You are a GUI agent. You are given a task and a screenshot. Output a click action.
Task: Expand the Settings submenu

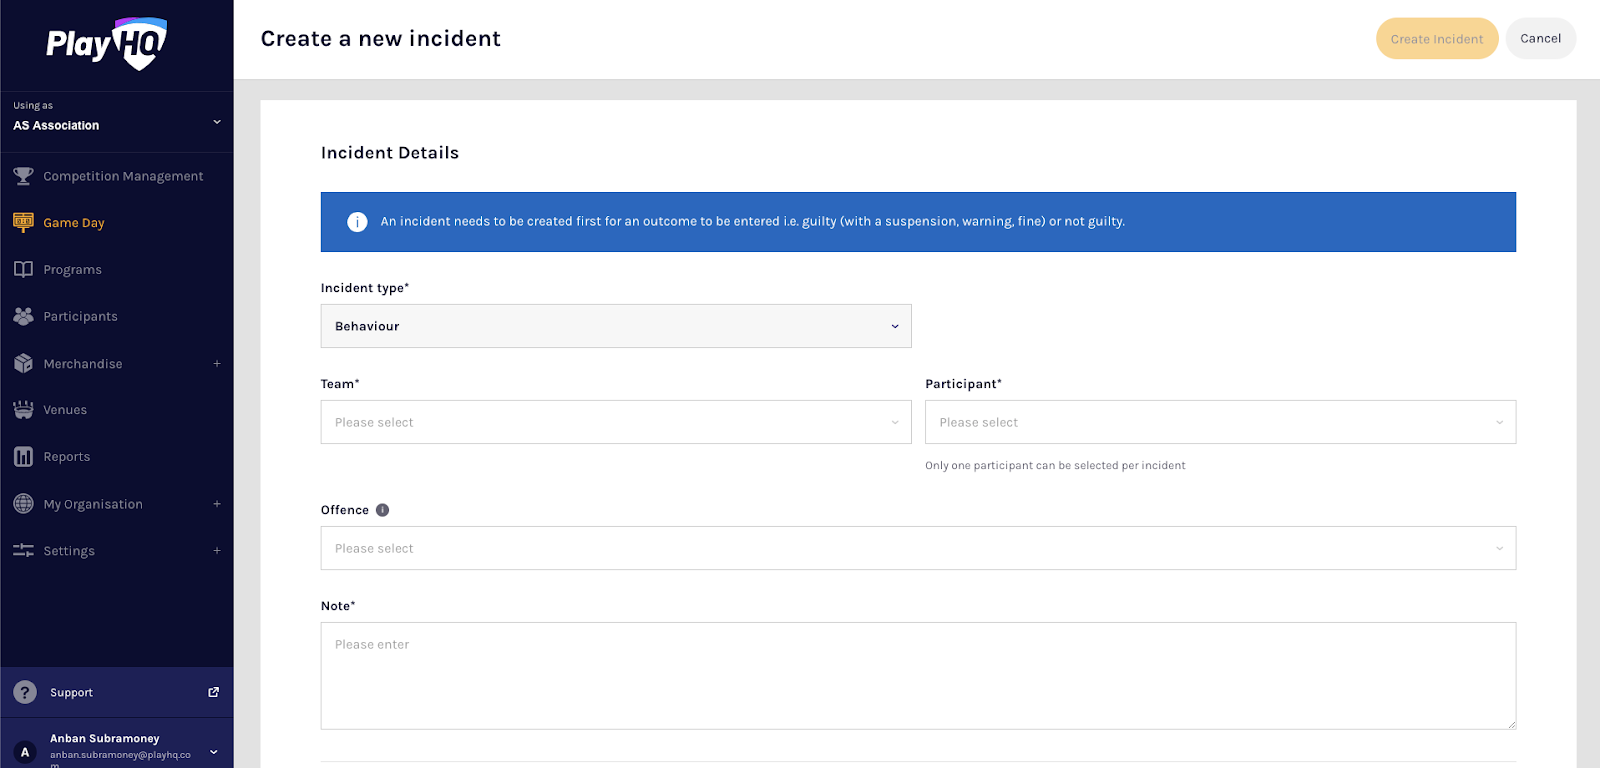217,551
